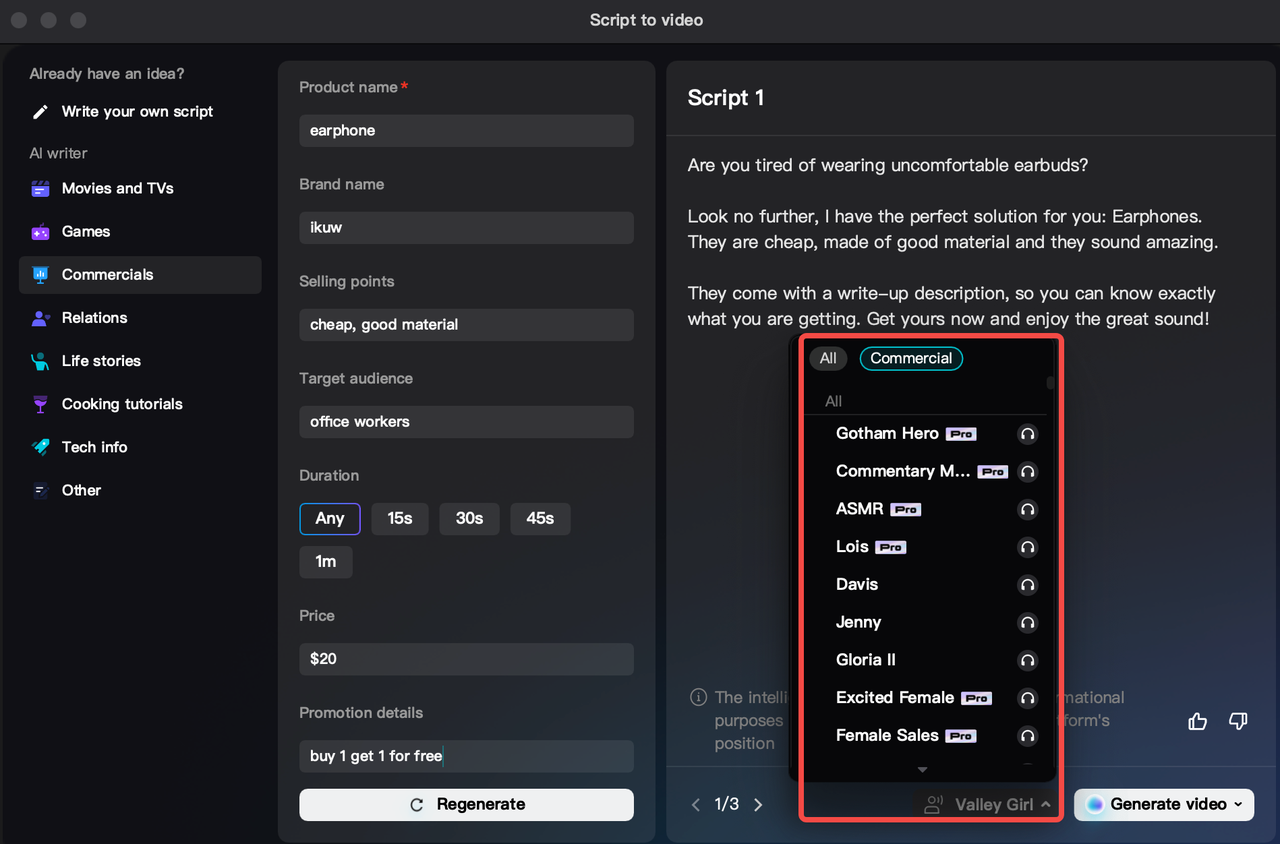Set duration to 1m
Viewport: 1280px width, 844px height.
(326, 561)
